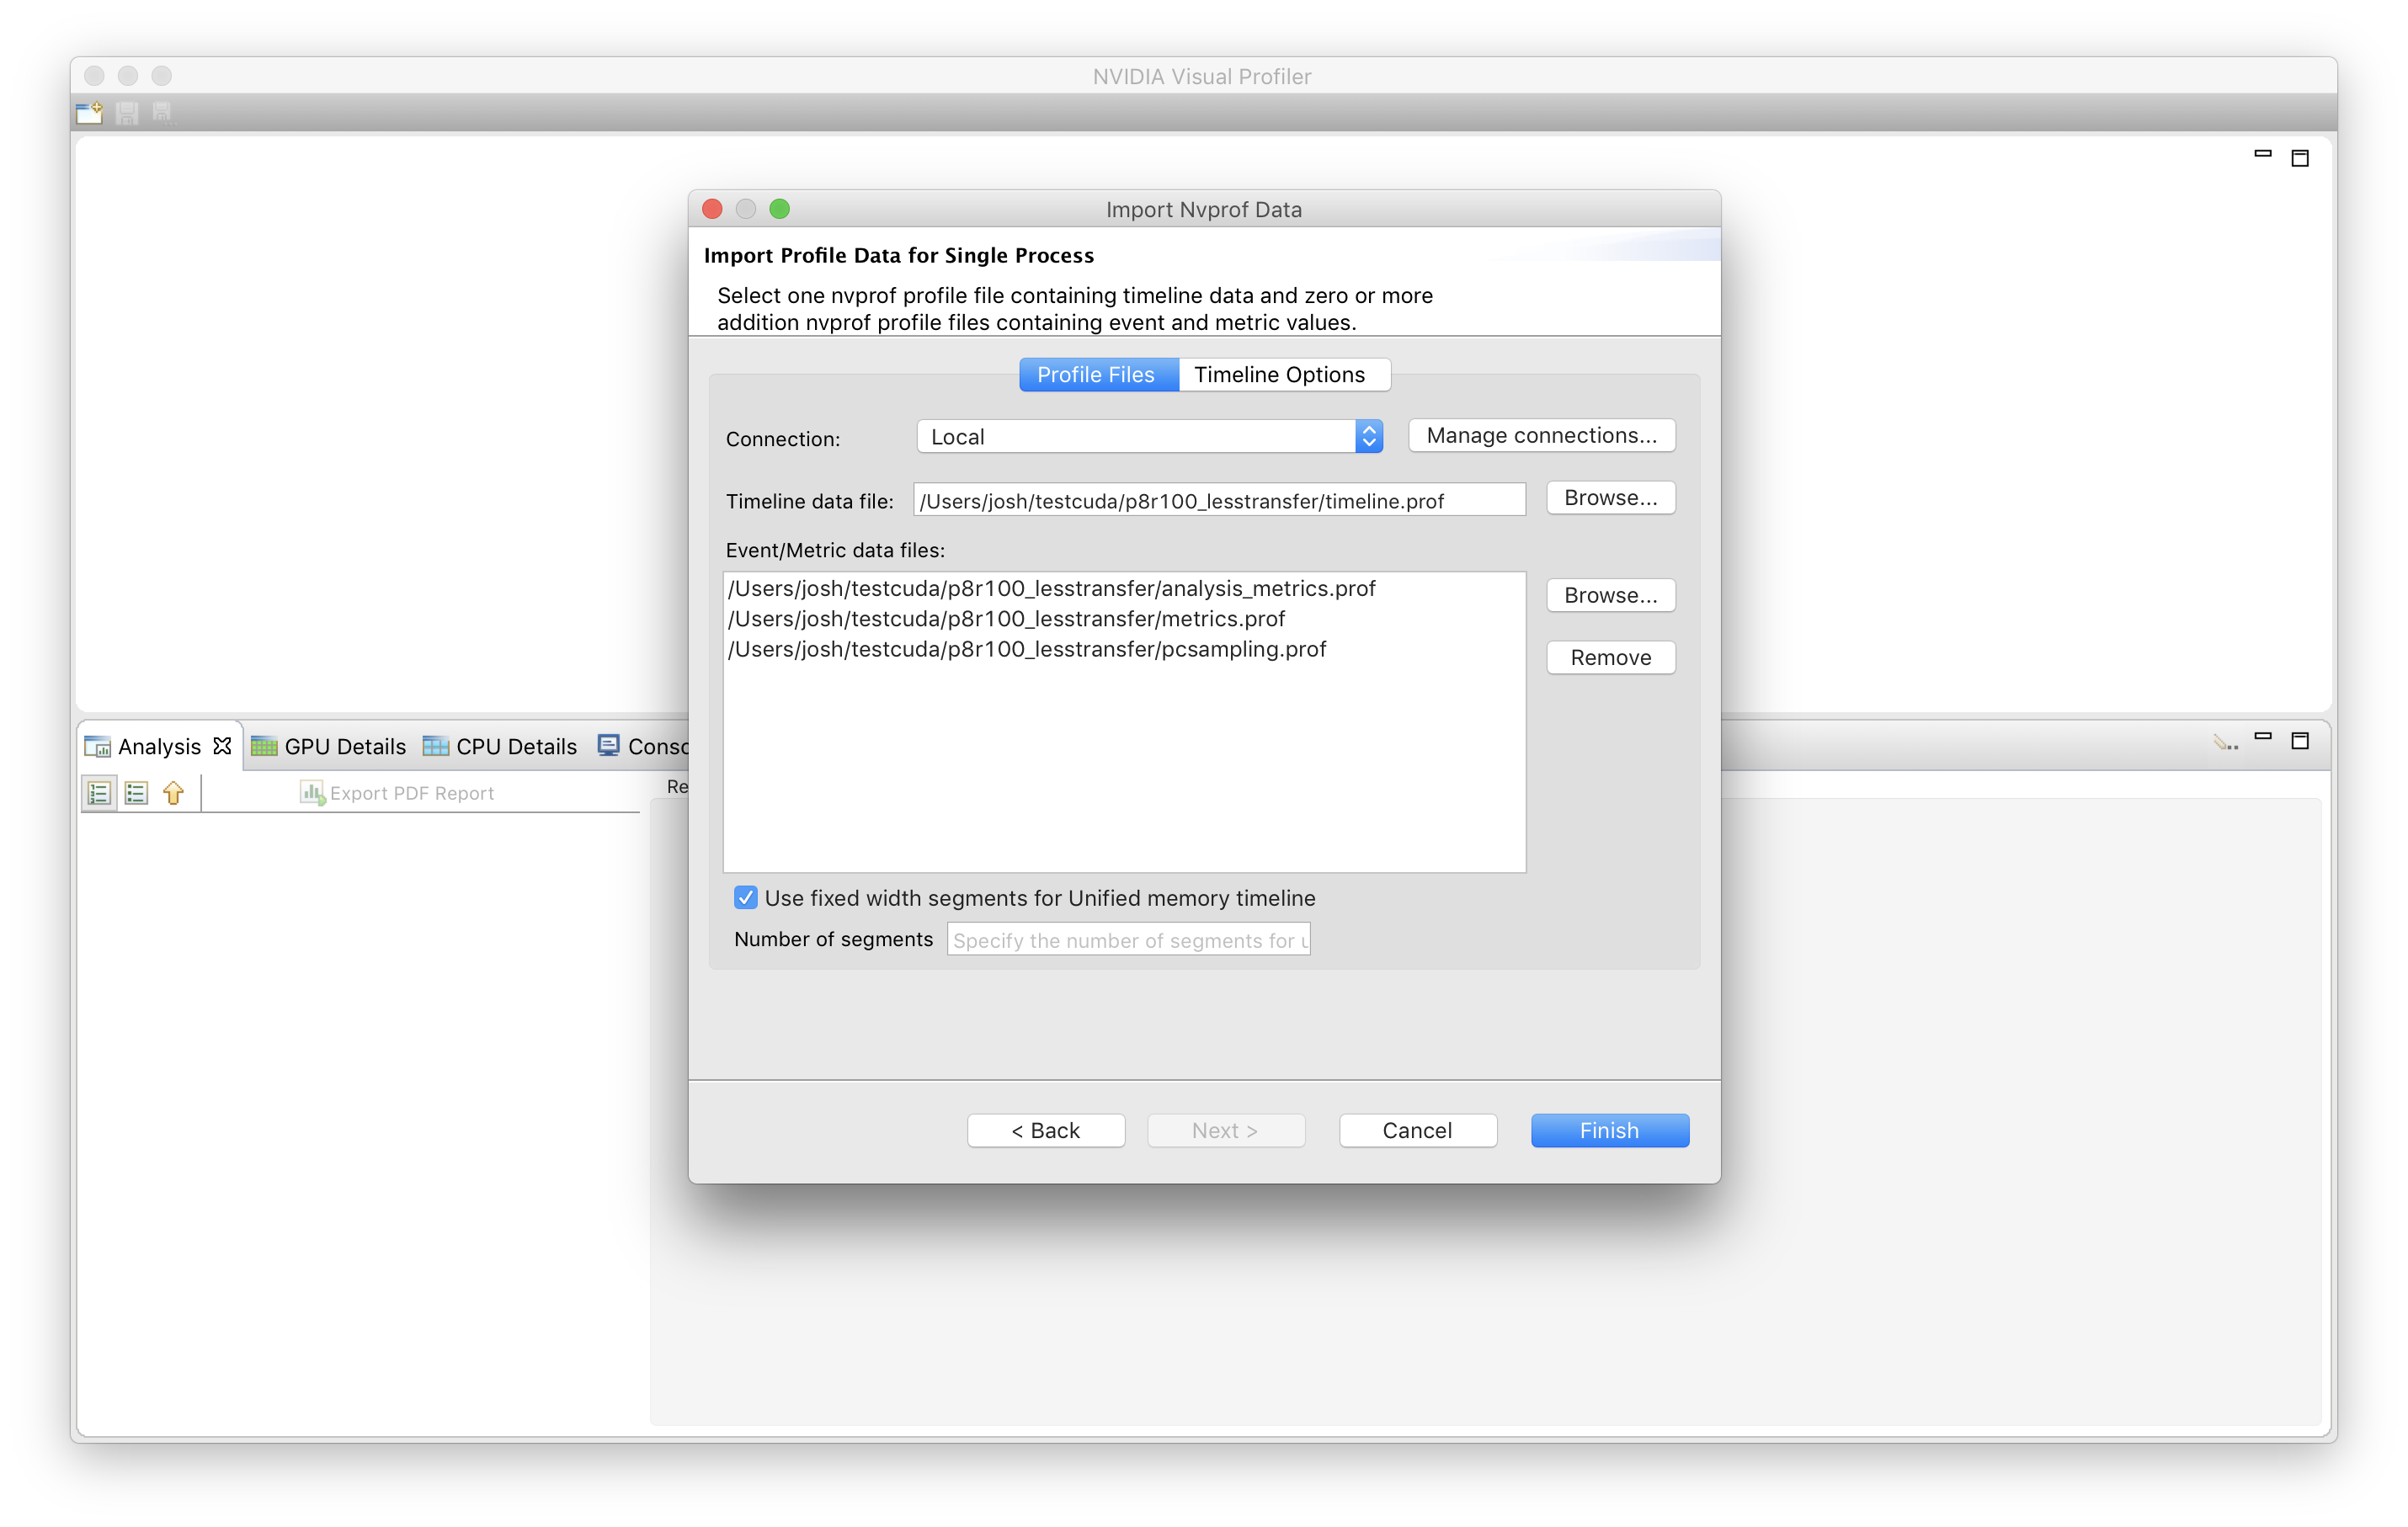Click the dimmed icon beside the lower pane's minimize control
Image resolution: width=2408 pixels, height=1527 pixels.
click(2225, 742)
